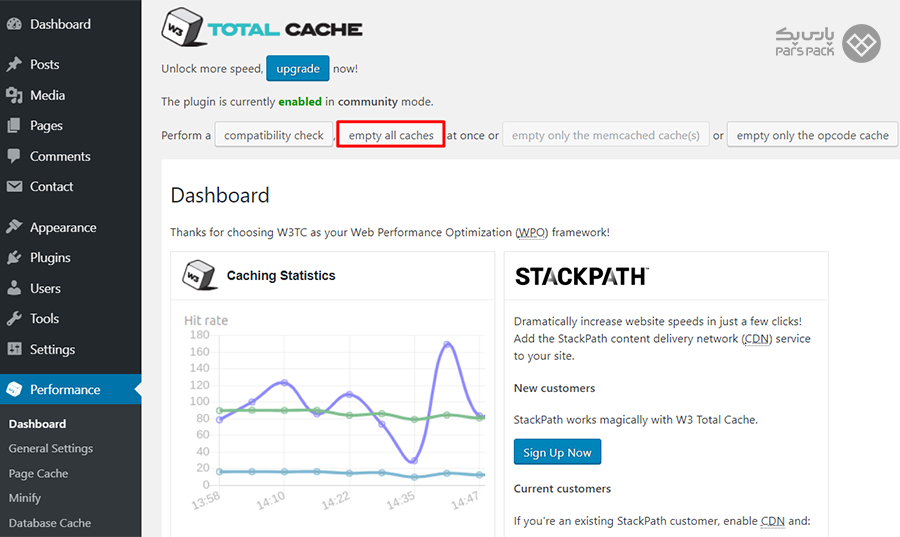Click the W3 Total Cache logo cube
Viewport: 900px width, 537px height.
coord(183,27)
